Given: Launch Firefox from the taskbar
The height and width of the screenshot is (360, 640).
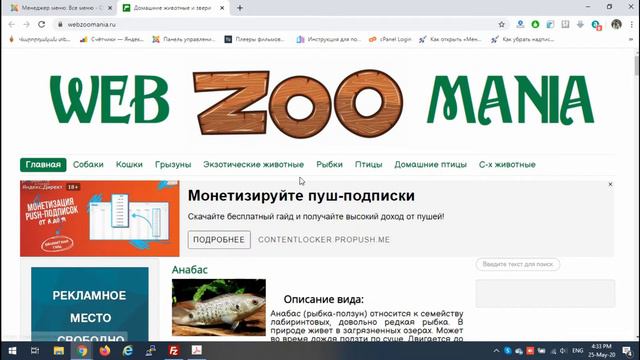Looking at the screenshot, I should point(105,351).
